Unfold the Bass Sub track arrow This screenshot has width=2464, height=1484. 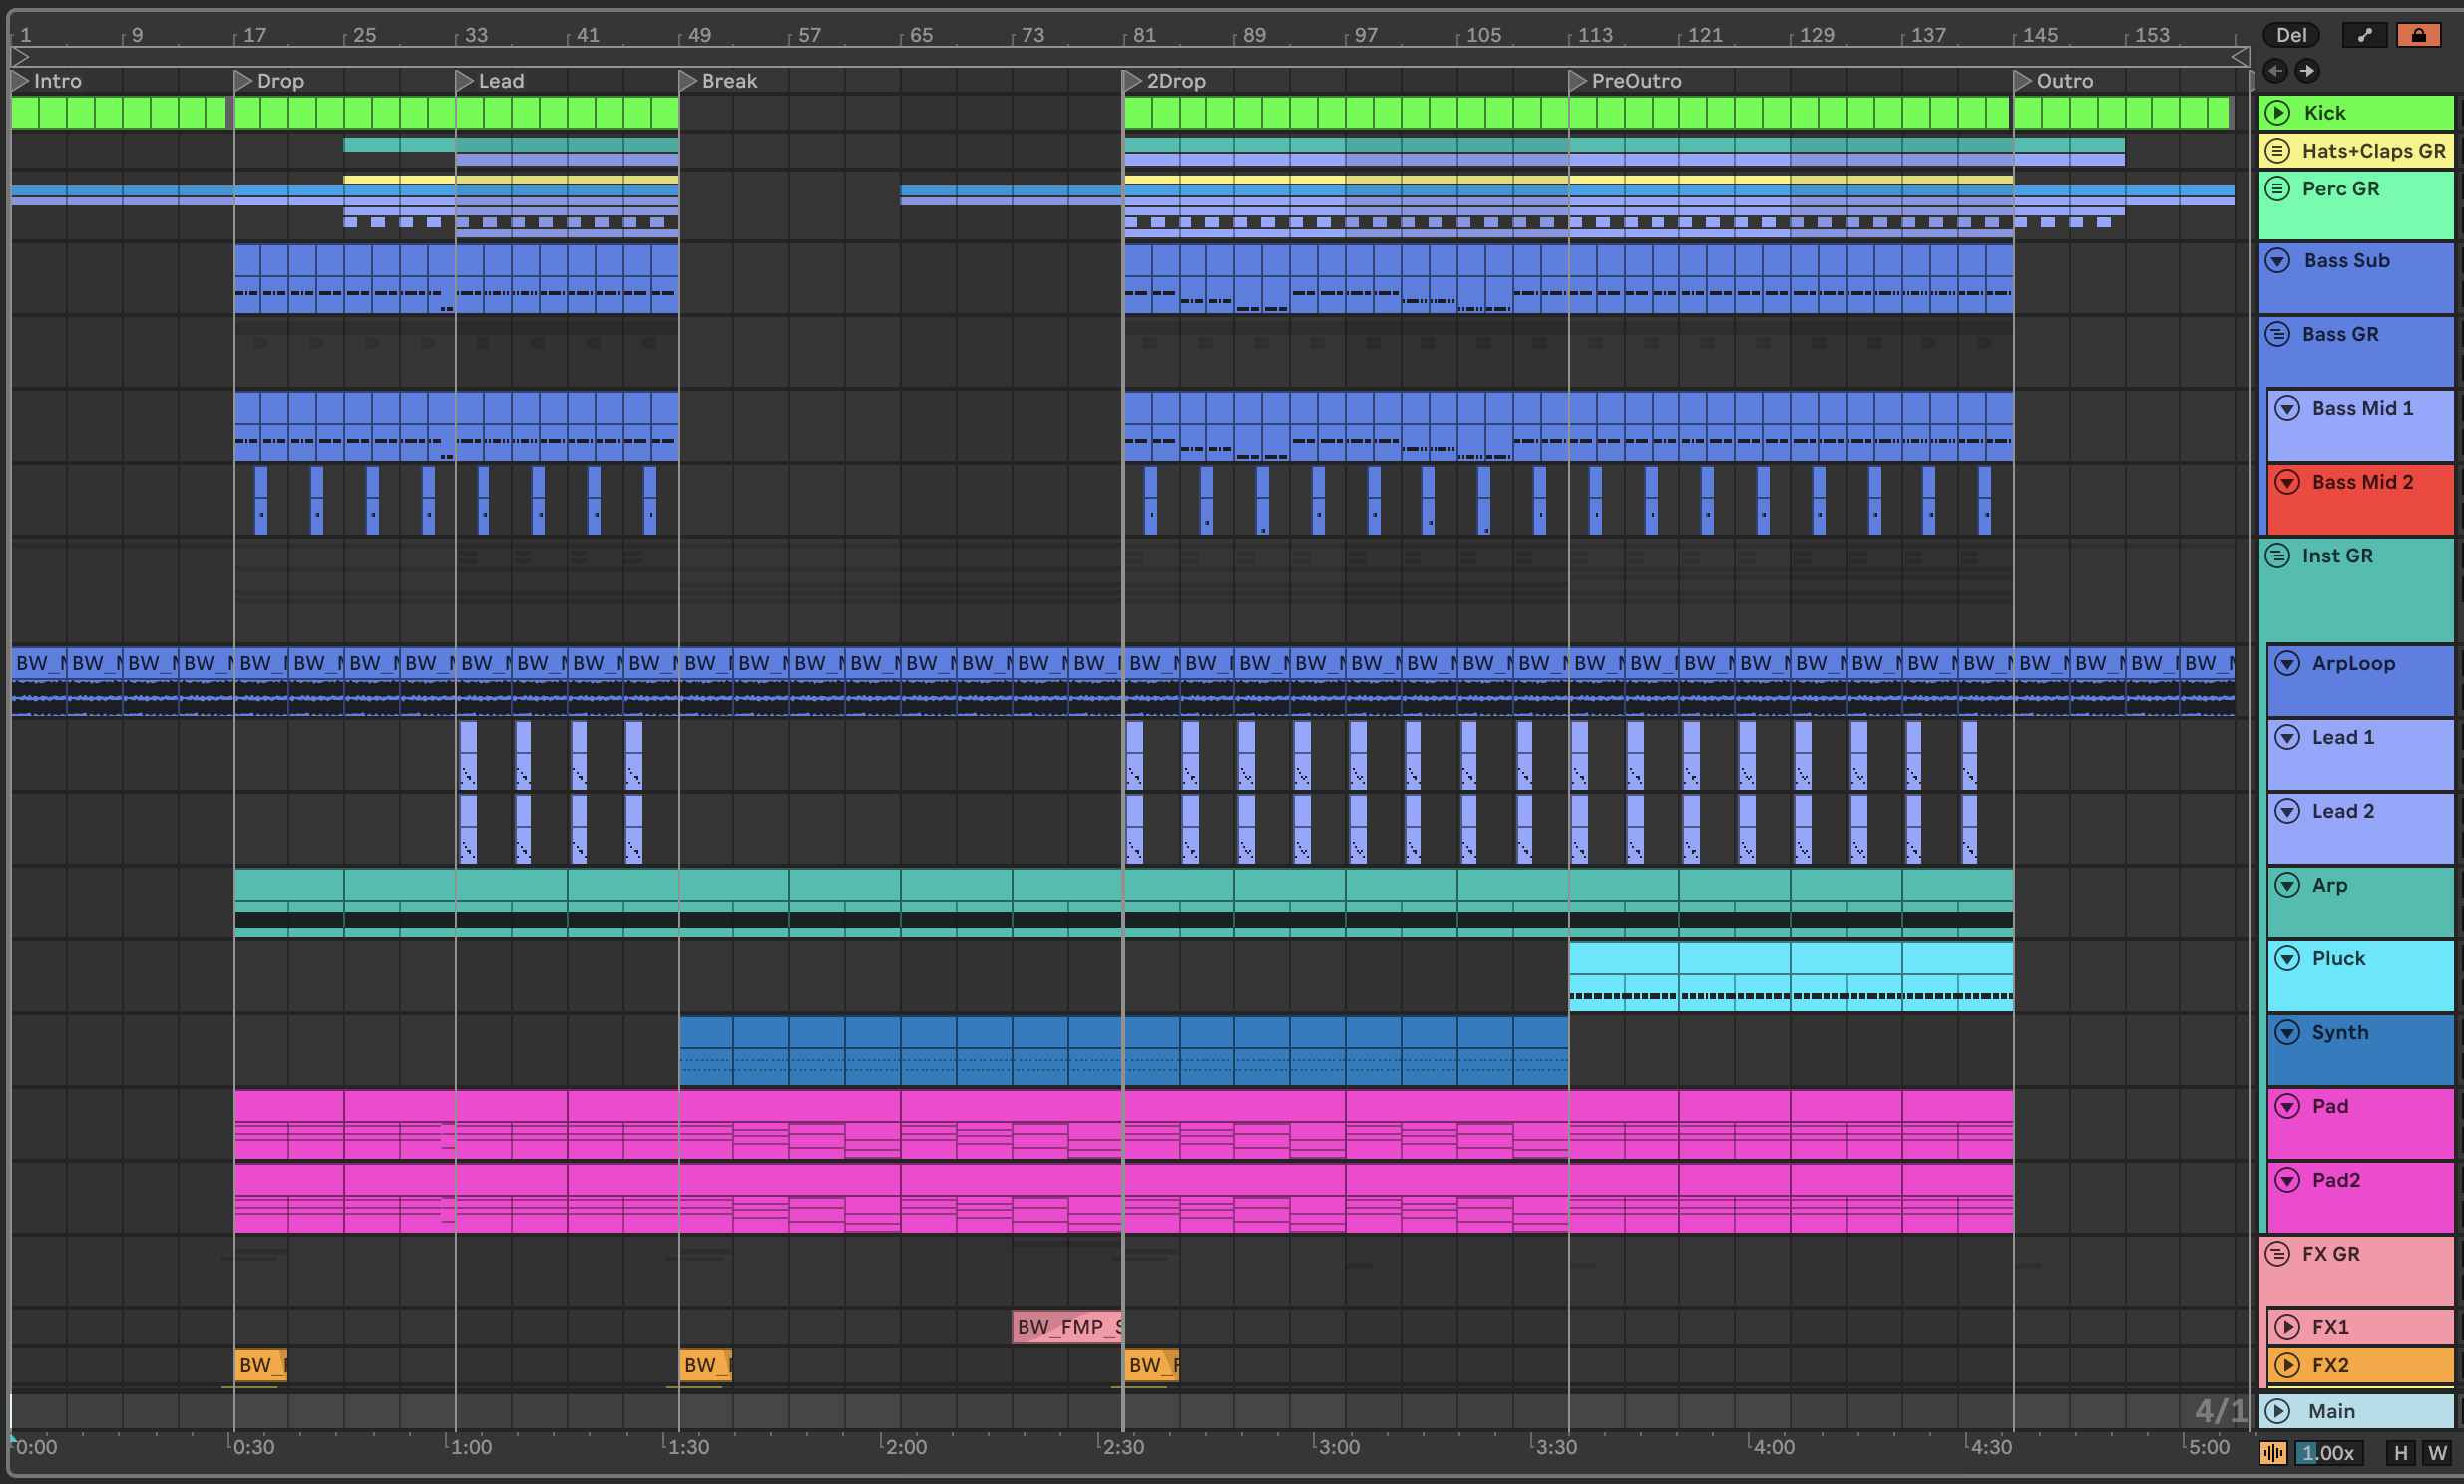(2277, 260)
